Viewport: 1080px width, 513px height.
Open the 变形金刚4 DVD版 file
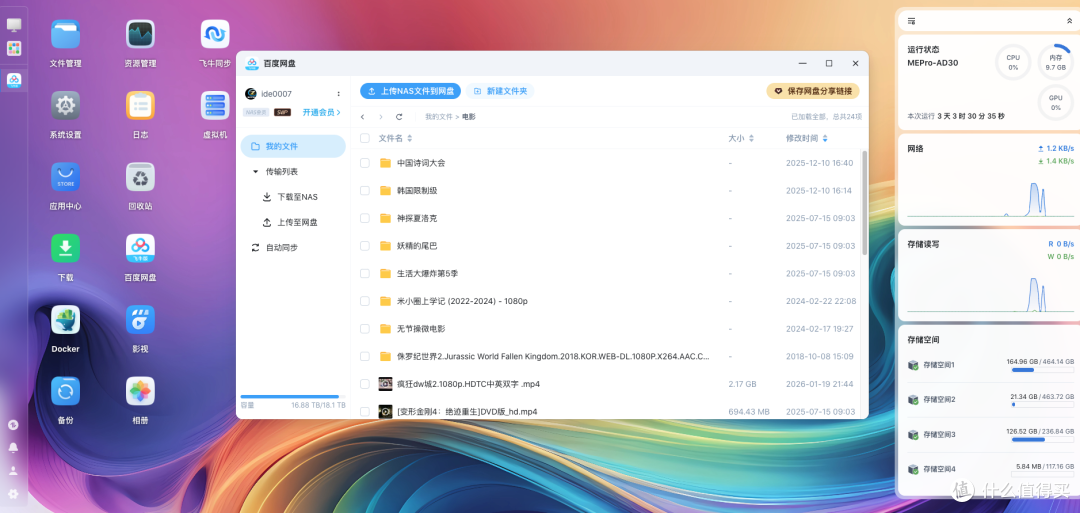pyautogui.click(x=467, y=411)
